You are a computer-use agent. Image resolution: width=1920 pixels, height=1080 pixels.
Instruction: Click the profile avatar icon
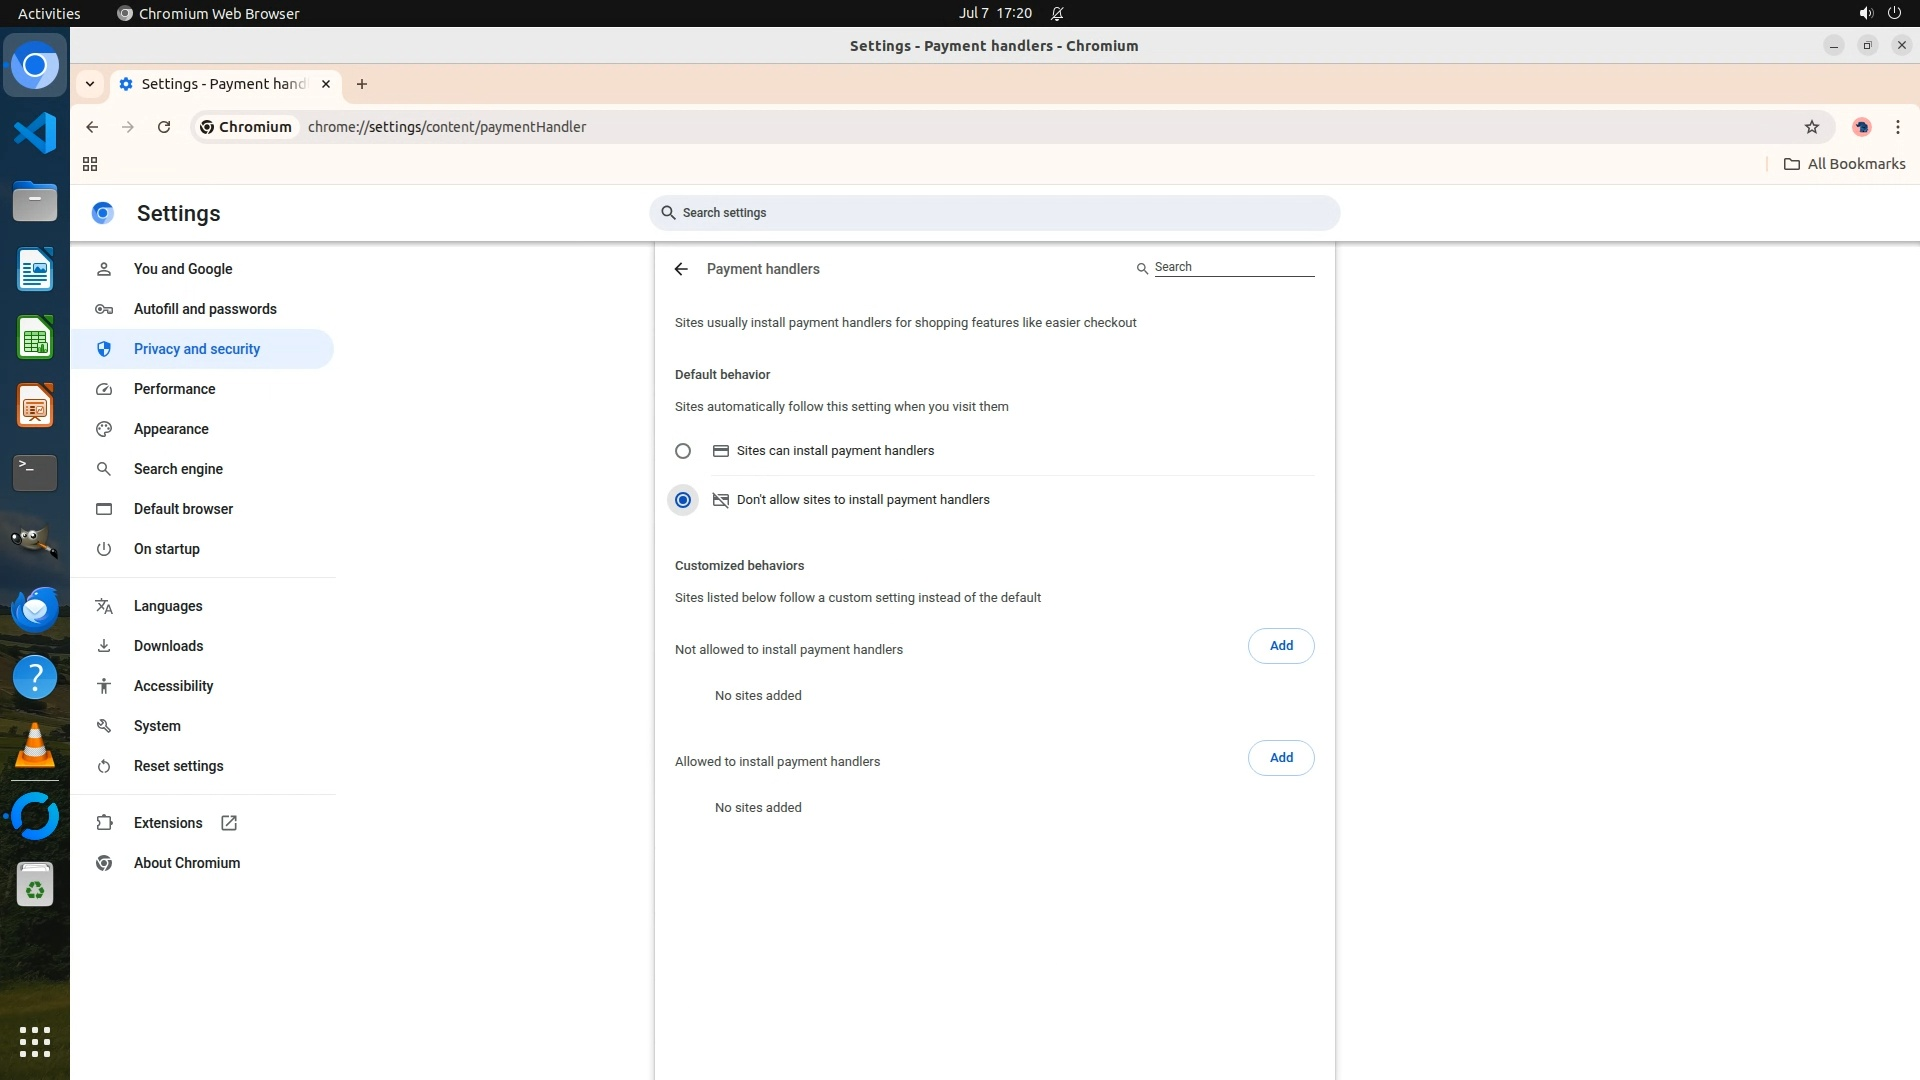[1861, 127]
